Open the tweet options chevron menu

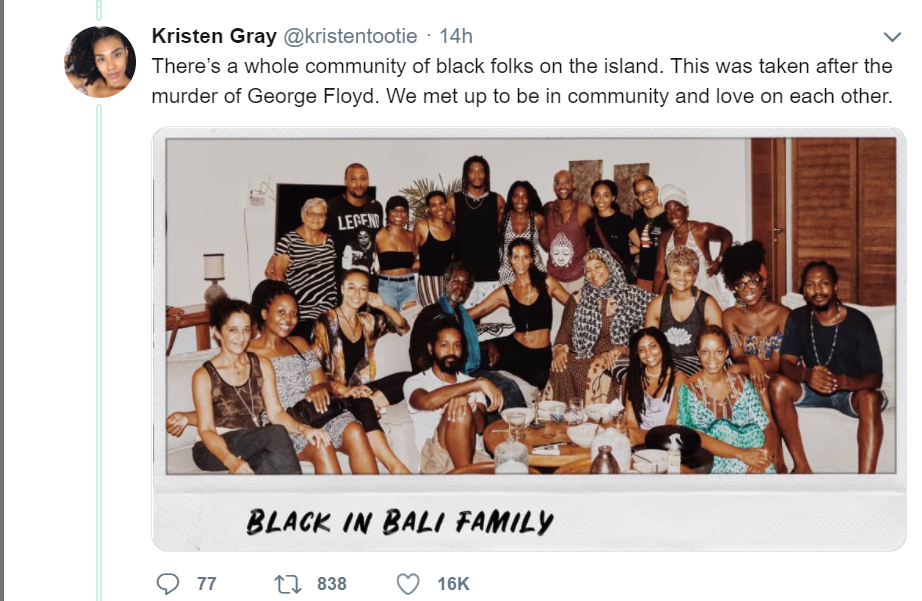tap(892, 37)
